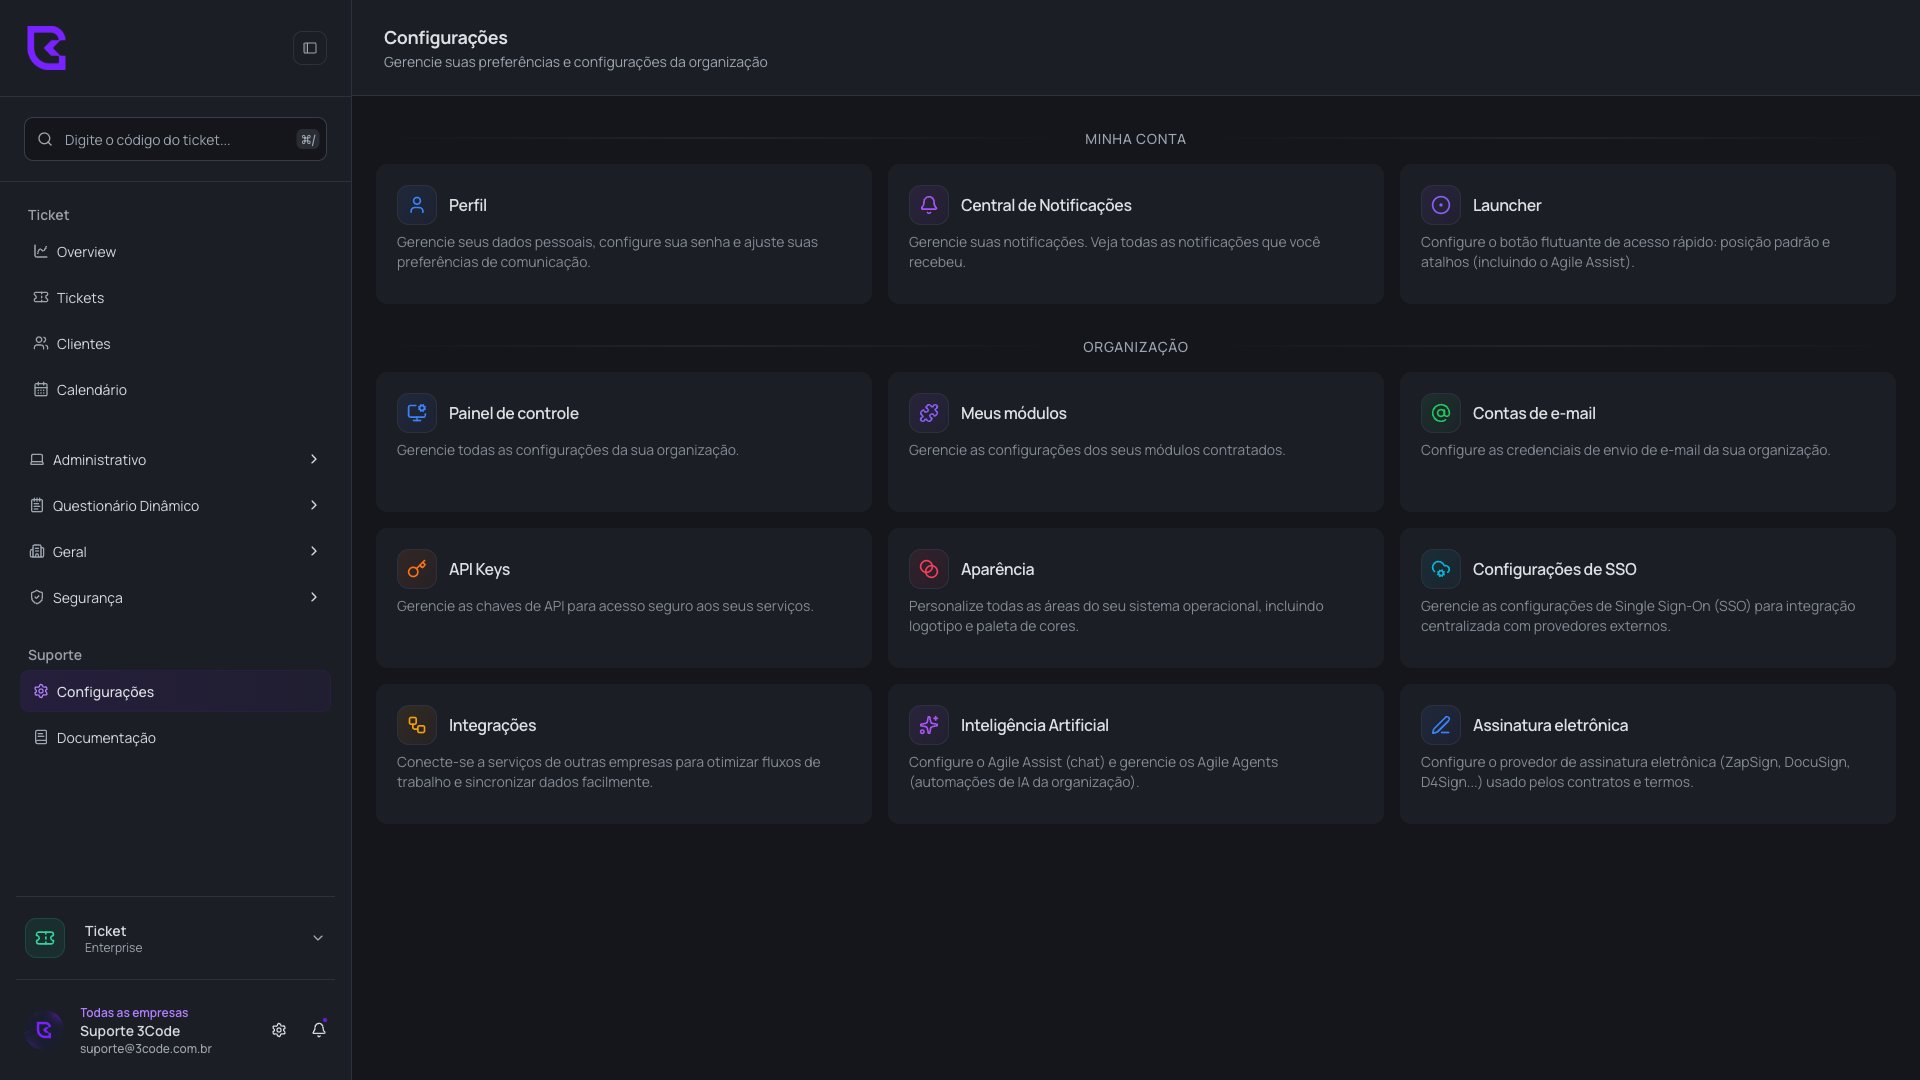Viewport: 1920px width, 1080px height.
Task: Click the Todas as empresas label
Action: pos(134,1013)
